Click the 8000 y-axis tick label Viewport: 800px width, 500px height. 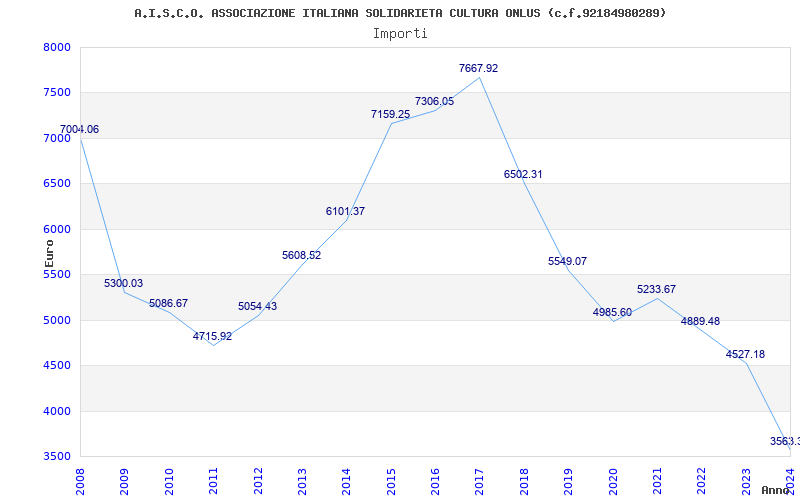click(57, 47)
